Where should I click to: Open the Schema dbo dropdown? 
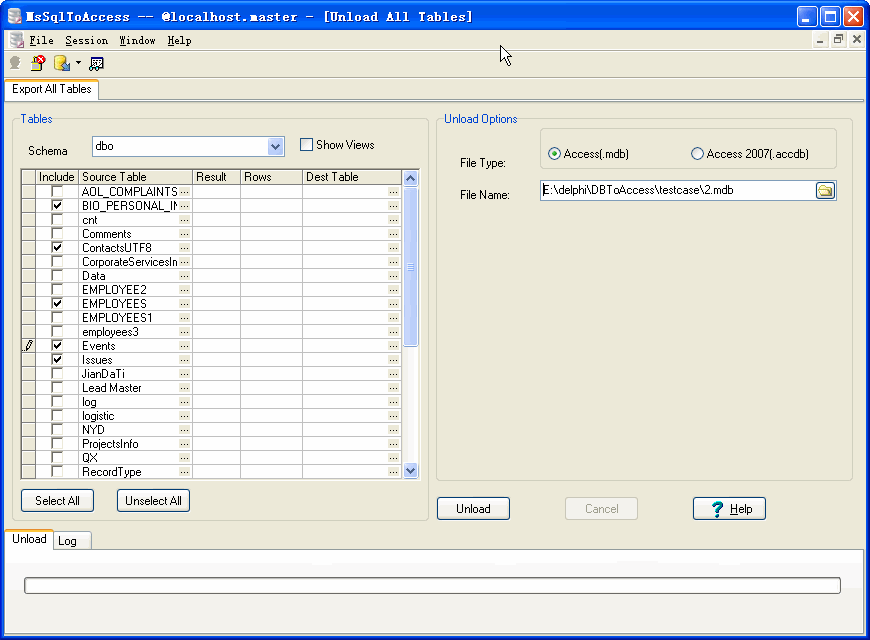point(275,147)
